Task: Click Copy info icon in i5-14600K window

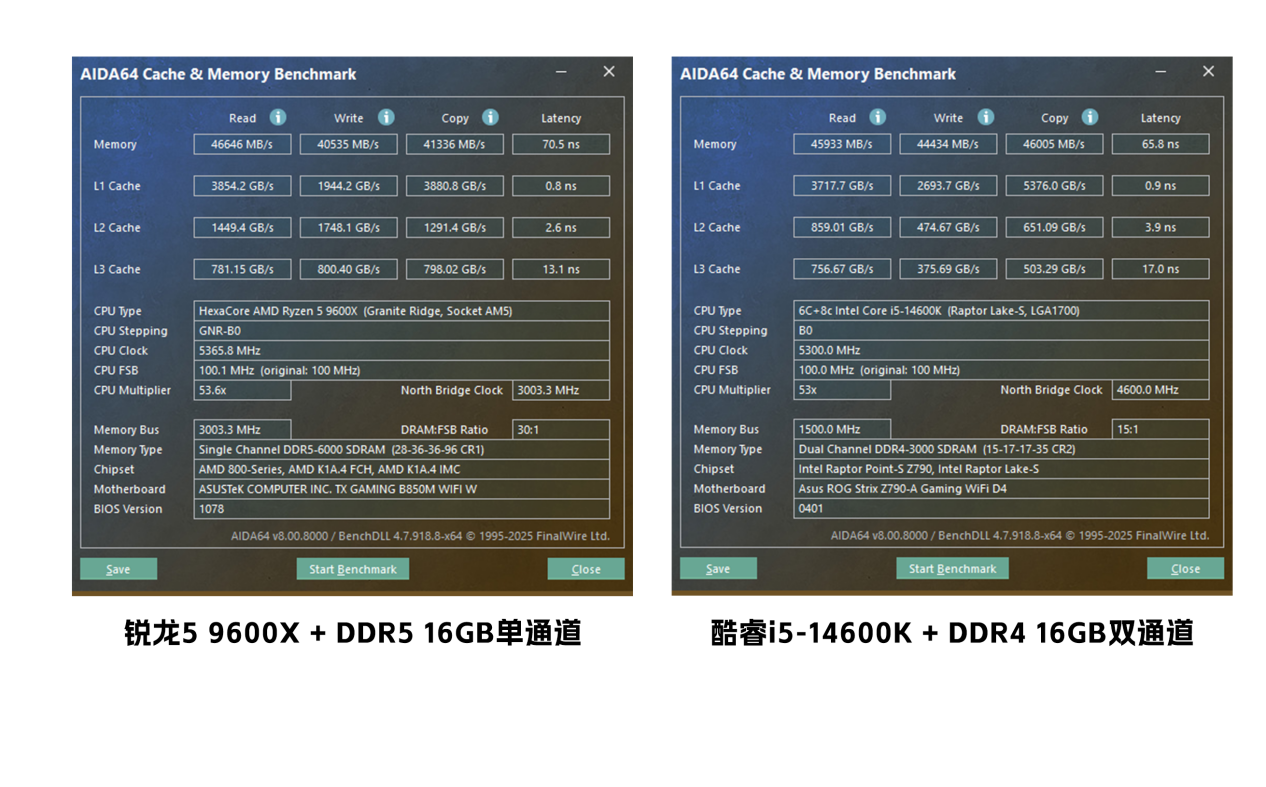Action: [1090, 117]
